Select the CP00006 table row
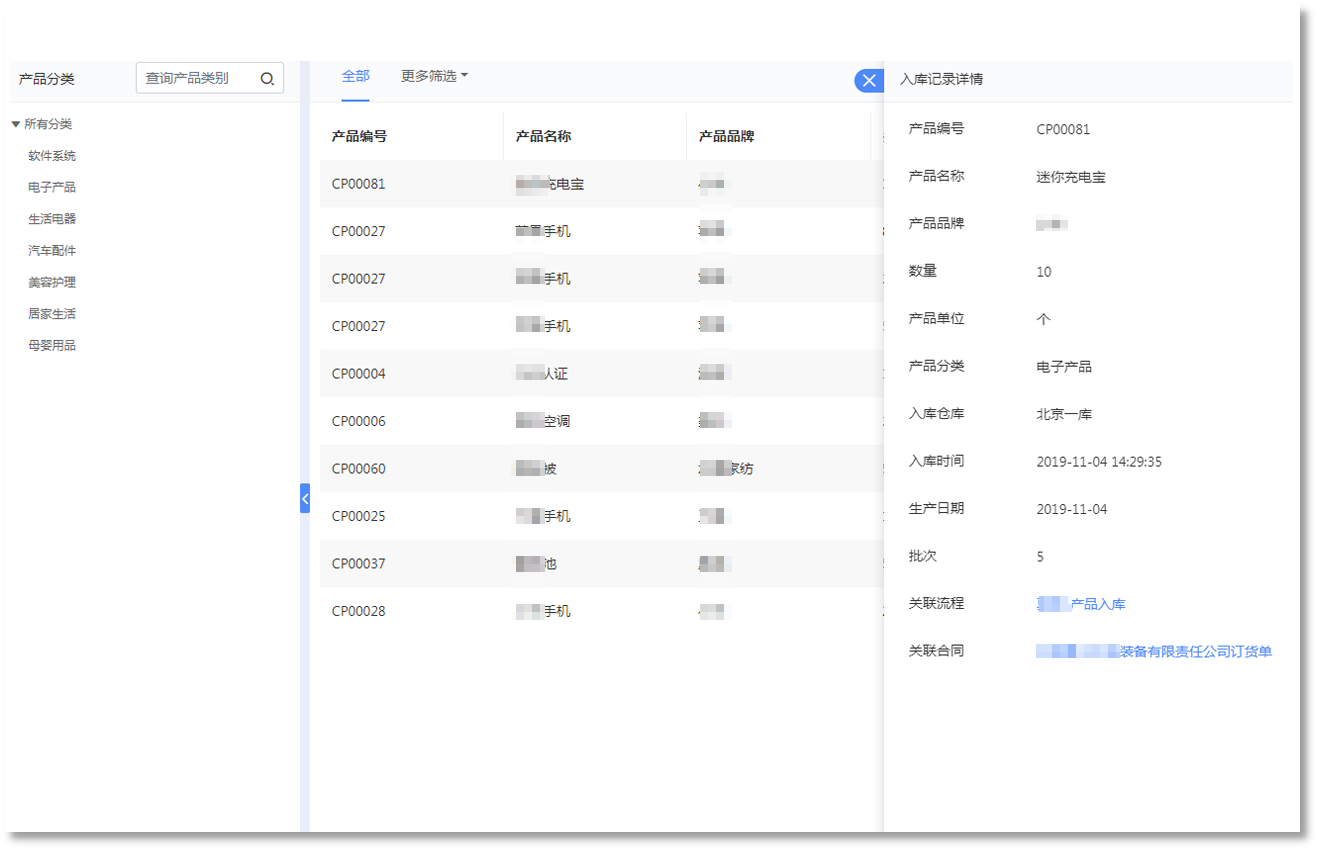 click(x=602, y=421)
